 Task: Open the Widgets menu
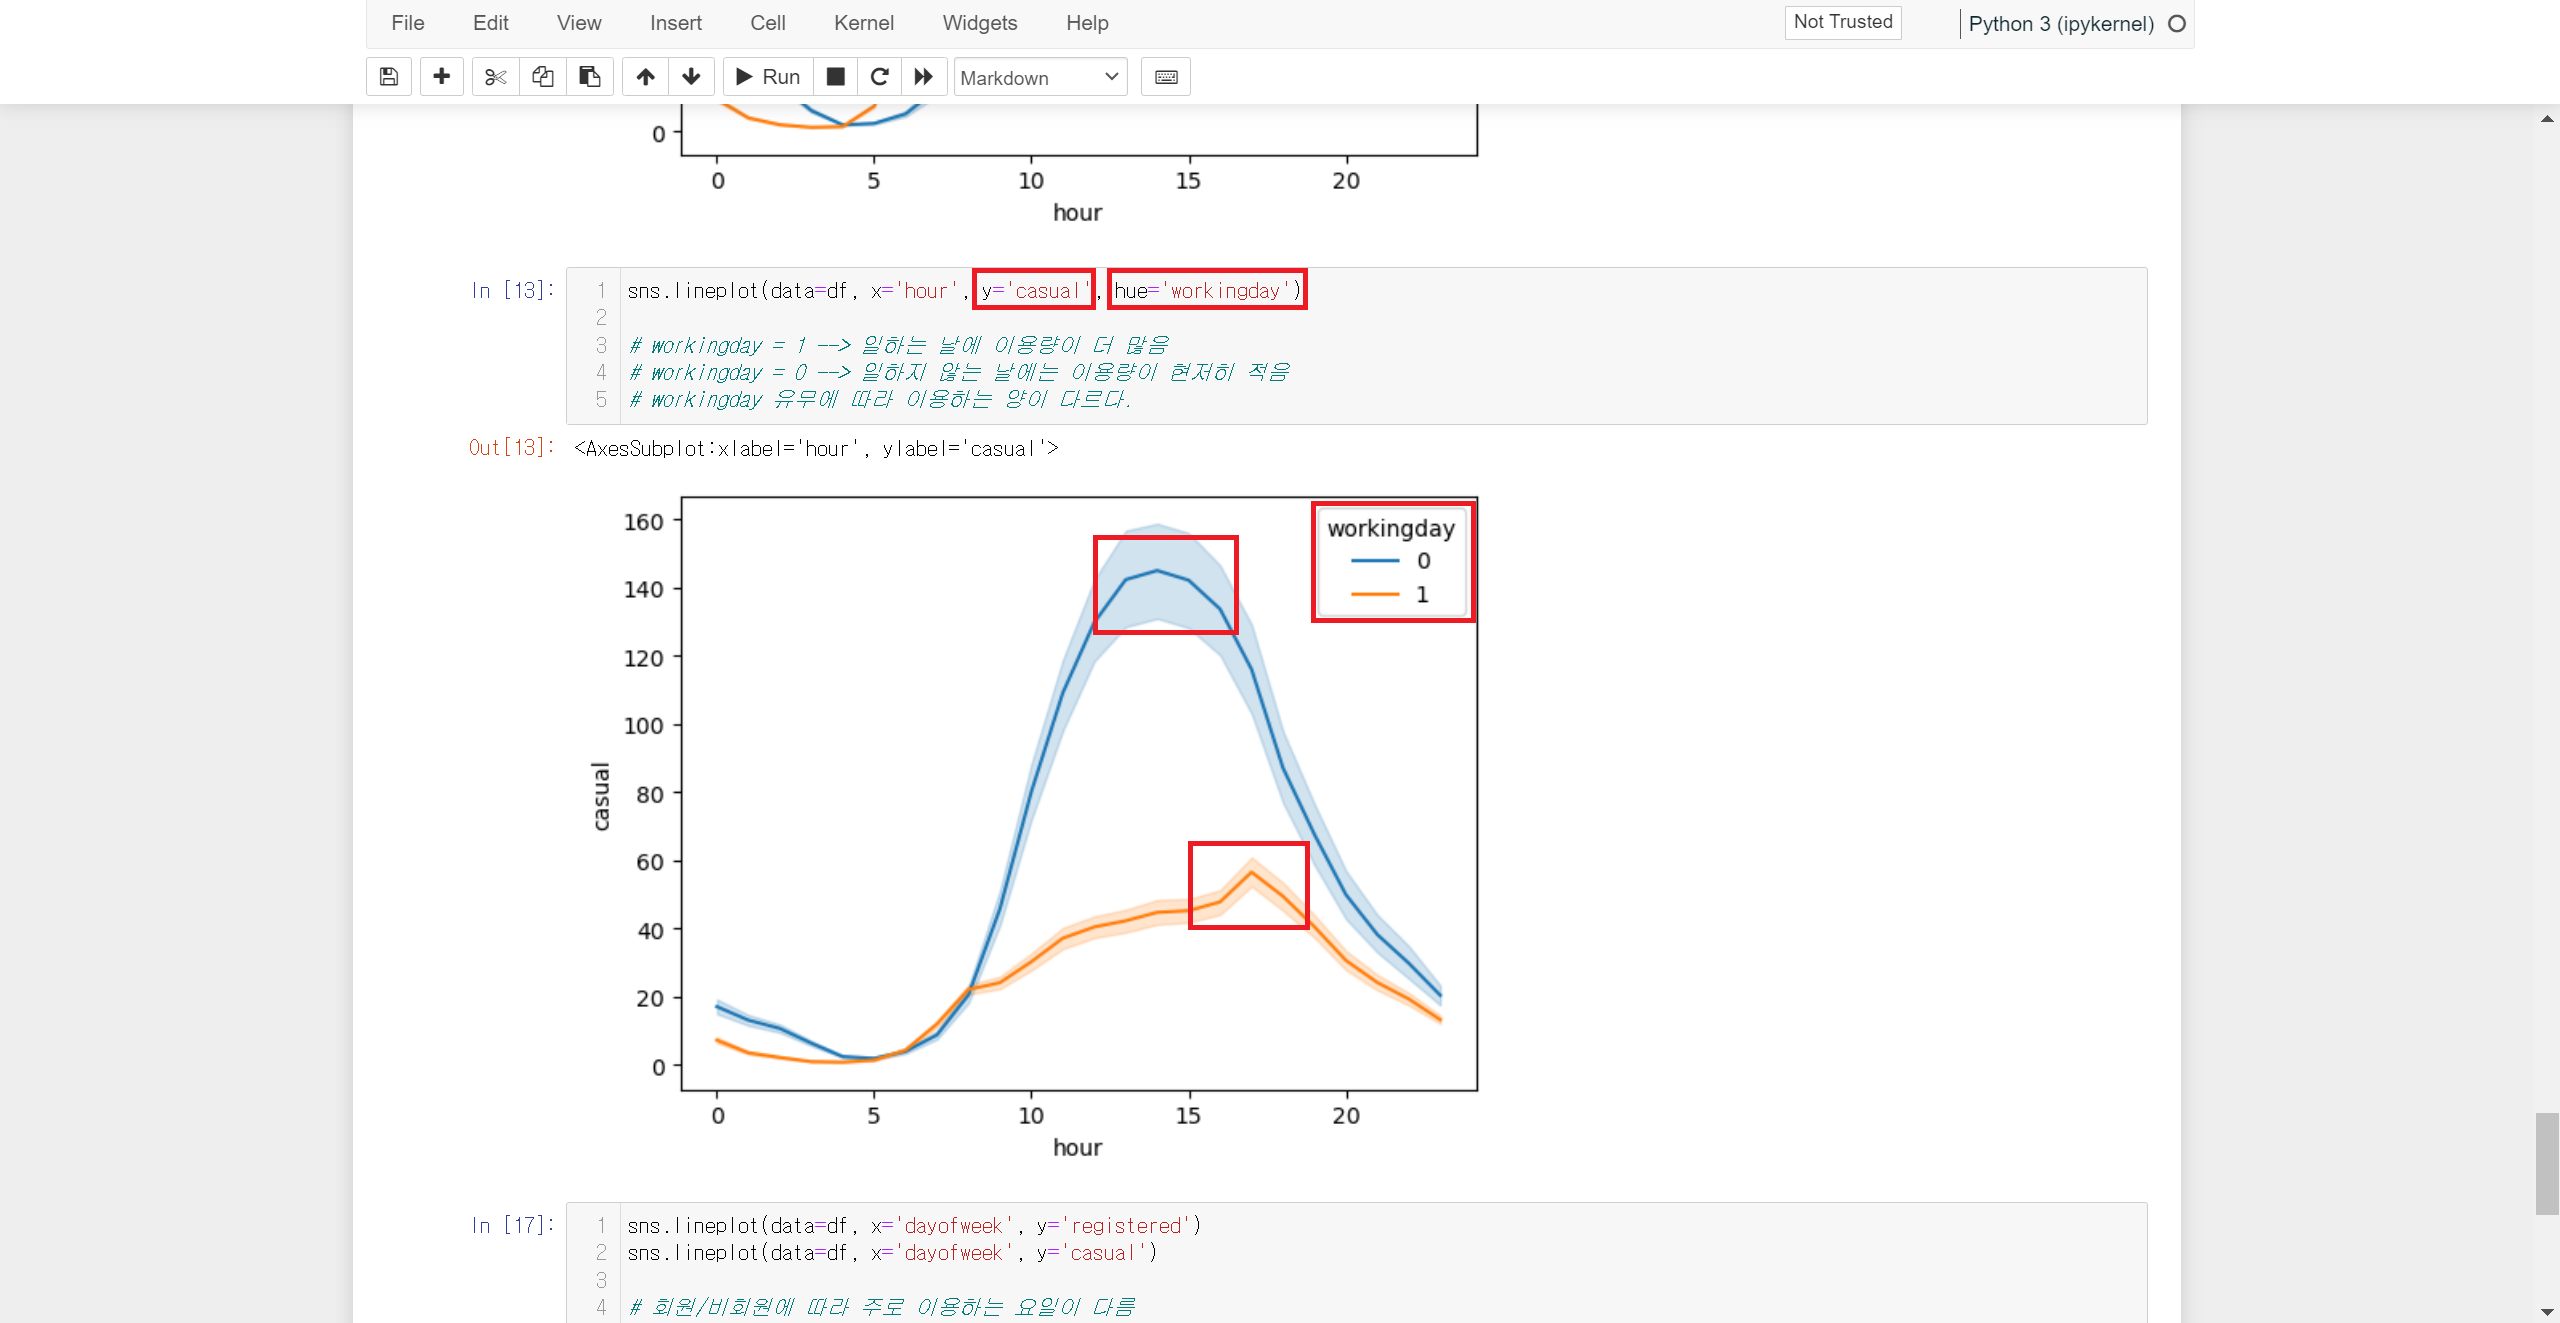coord(979,23)
